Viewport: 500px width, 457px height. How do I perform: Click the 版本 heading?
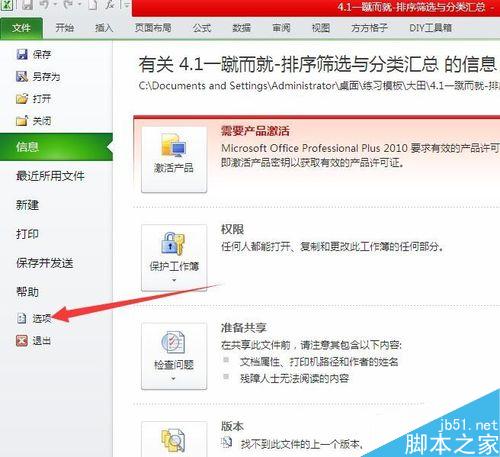click(232, 426)
